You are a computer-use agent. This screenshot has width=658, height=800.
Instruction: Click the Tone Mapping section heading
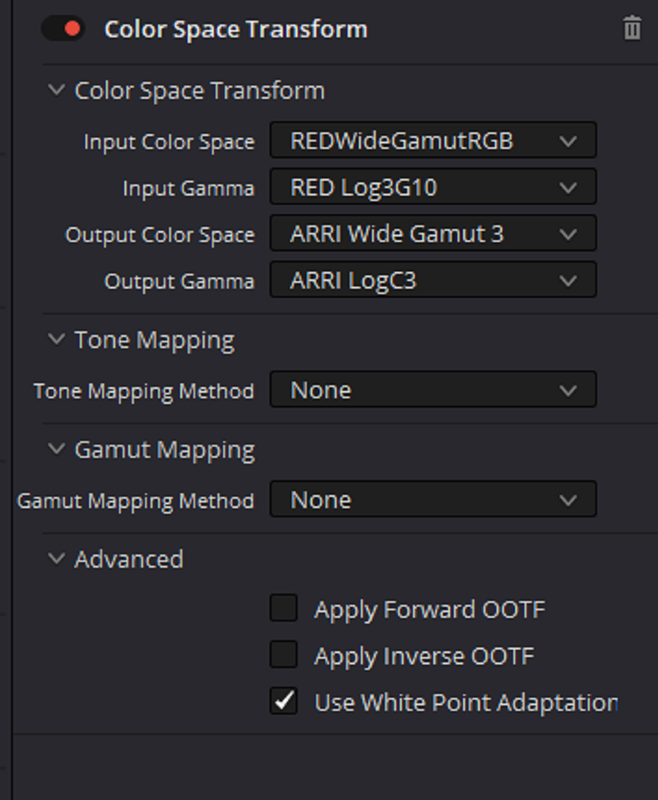pyautogui.click(x=155, y=340)
